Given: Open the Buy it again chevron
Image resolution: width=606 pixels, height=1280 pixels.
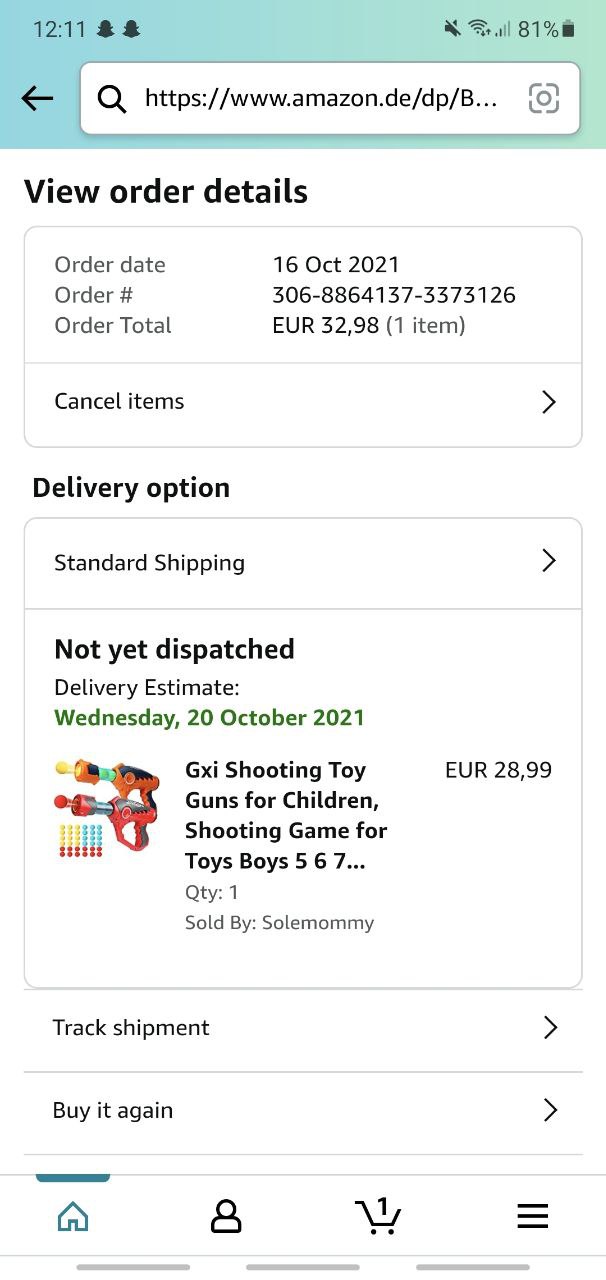Looking at the screenshot, I should click(x=549, y=1110).
